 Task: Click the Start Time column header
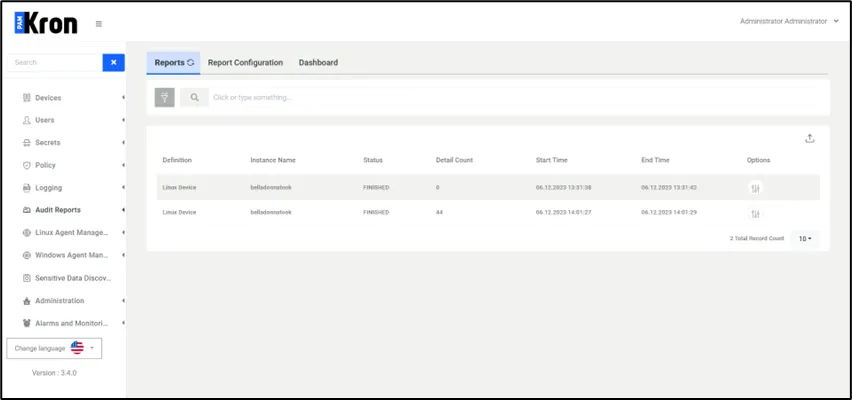[x=552, y=160]
